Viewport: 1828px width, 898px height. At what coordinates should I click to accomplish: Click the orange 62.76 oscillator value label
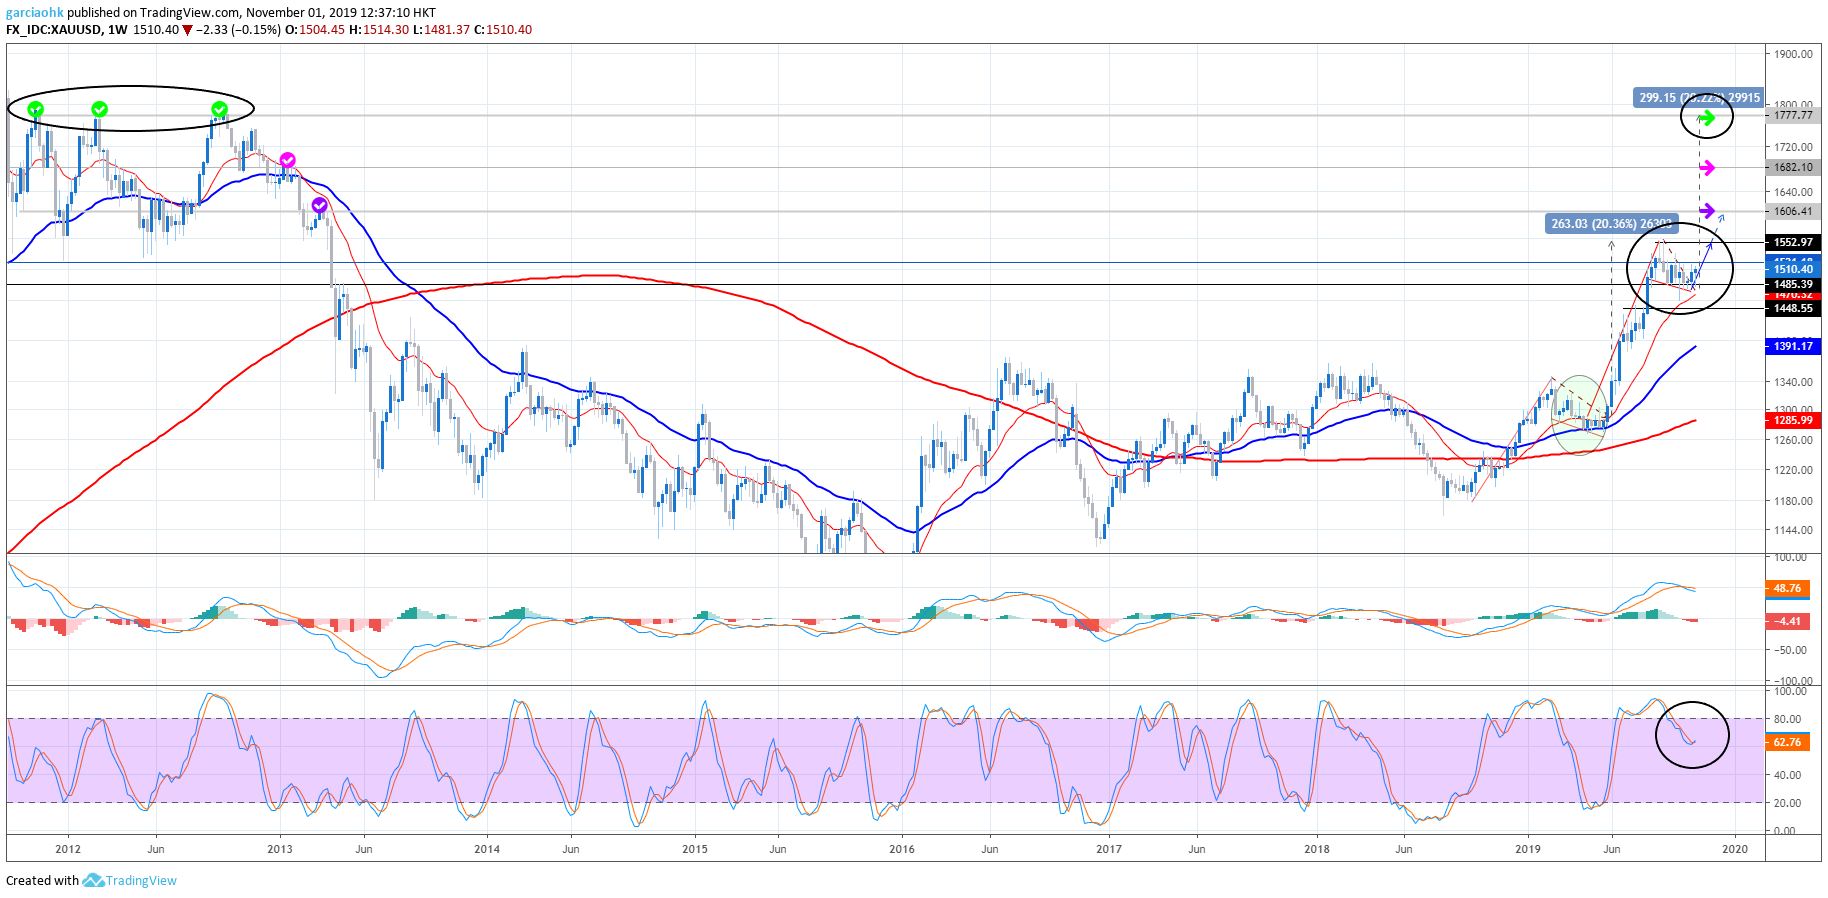click(x=1787, y=742)
